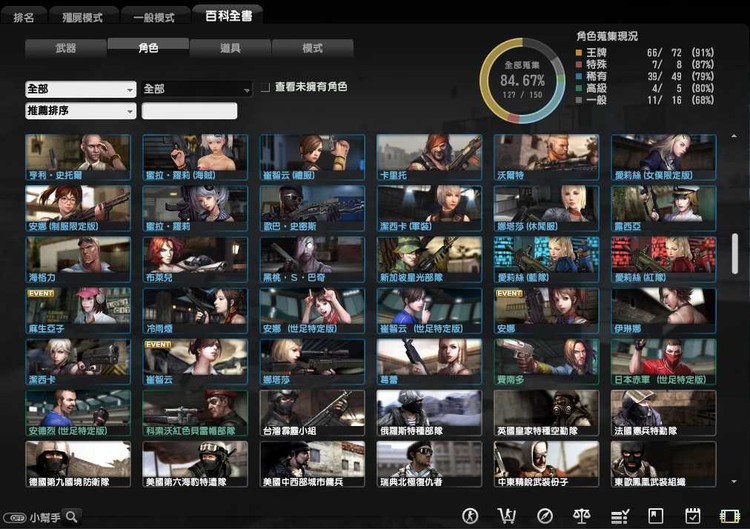This screenshot has height=529, width=750.
Task: Select the 歐巴·史密斯 character card
Action: point(312,208)
